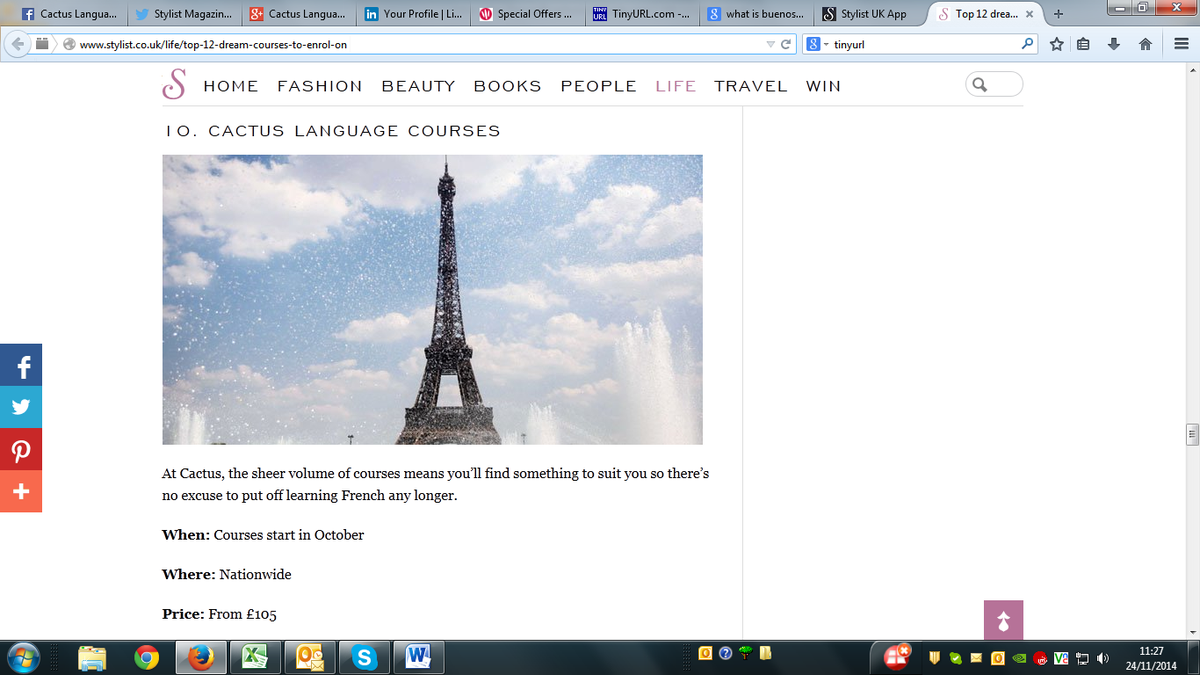Expand the URL history dropdown arrow
This screenshot has height=675, width=1200.
click(769, 44)
